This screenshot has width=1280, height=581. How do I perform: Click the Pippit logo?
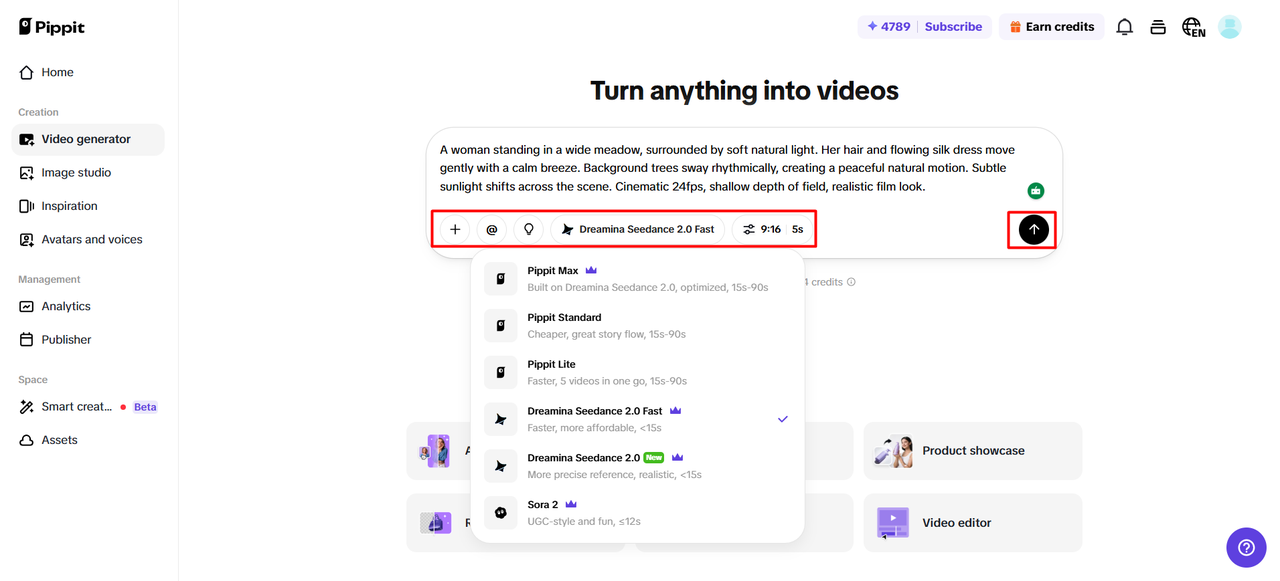point(52,27)
